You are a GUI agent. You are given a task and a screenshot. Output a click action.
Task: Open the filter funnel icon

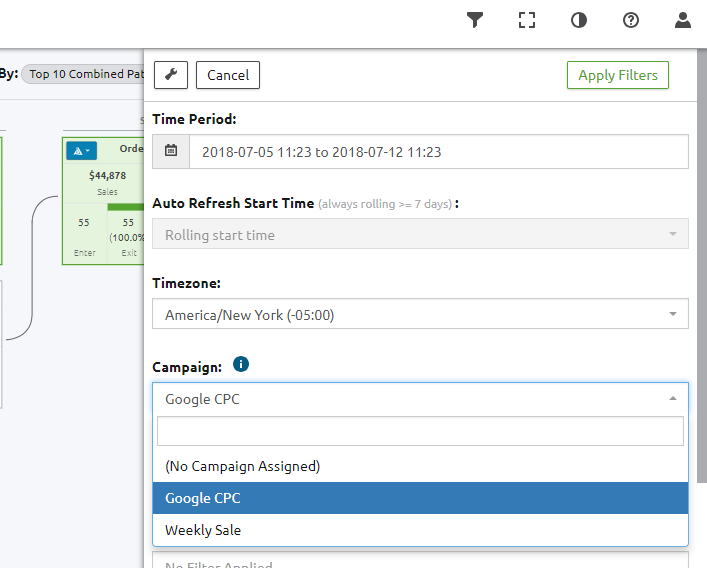point(475,20)
